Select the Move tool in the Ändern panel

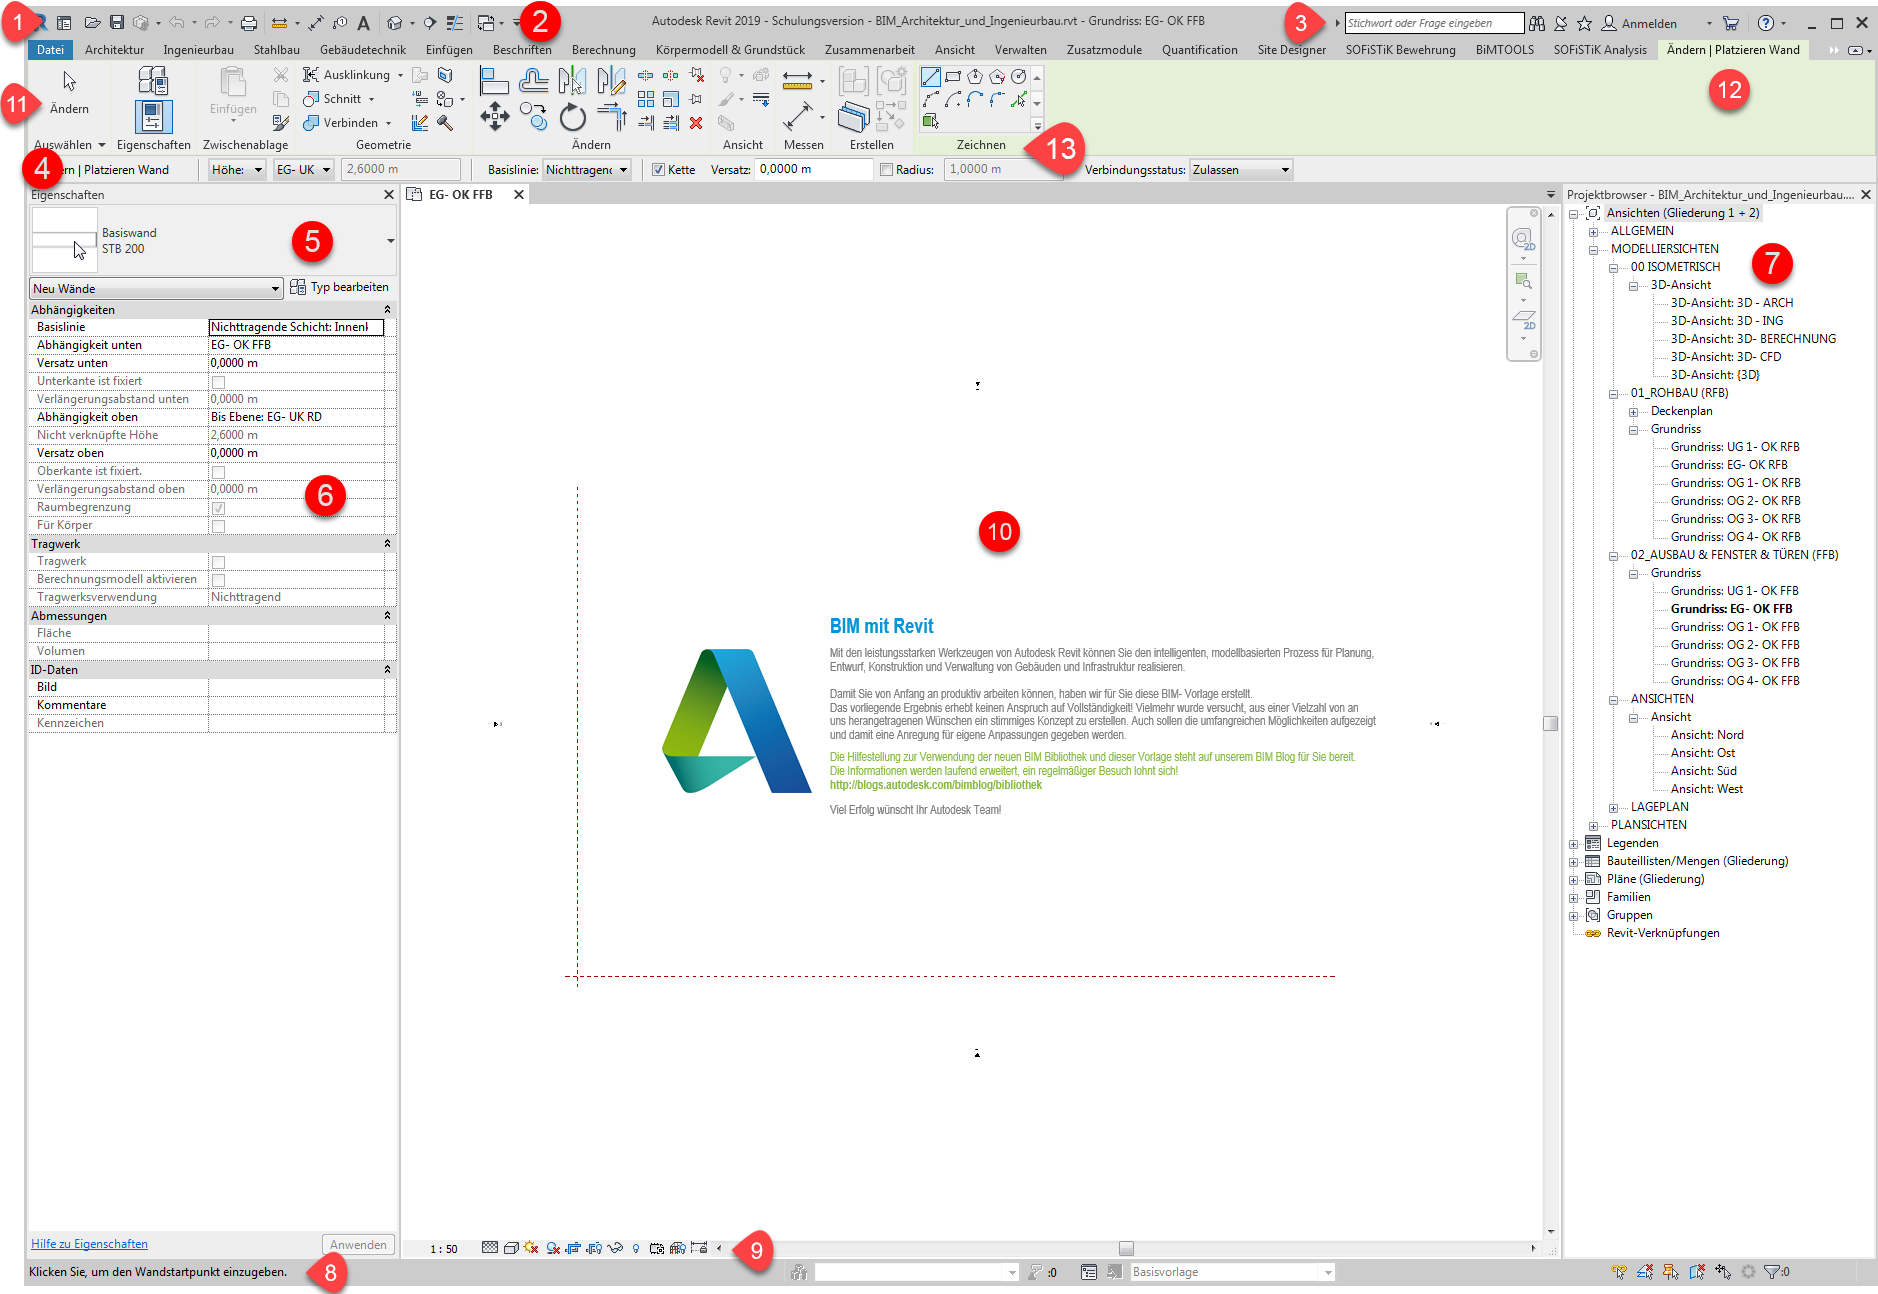(x=494, y=117)
